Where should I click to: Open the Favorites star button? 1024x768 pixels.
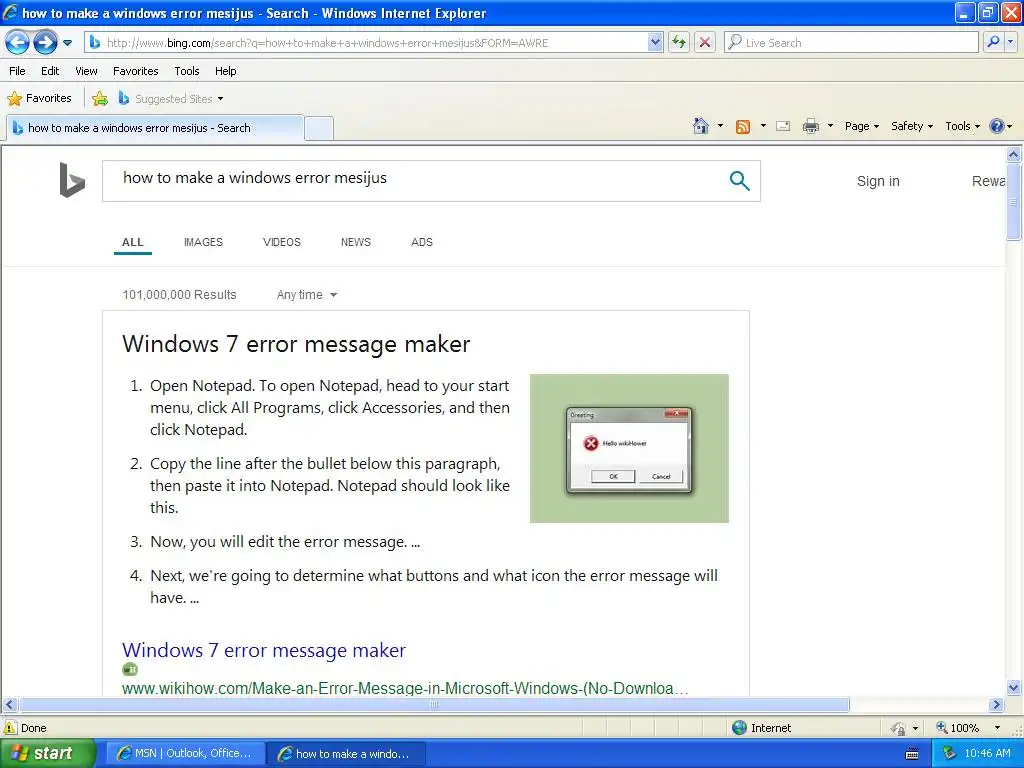[x=39, y=99]
